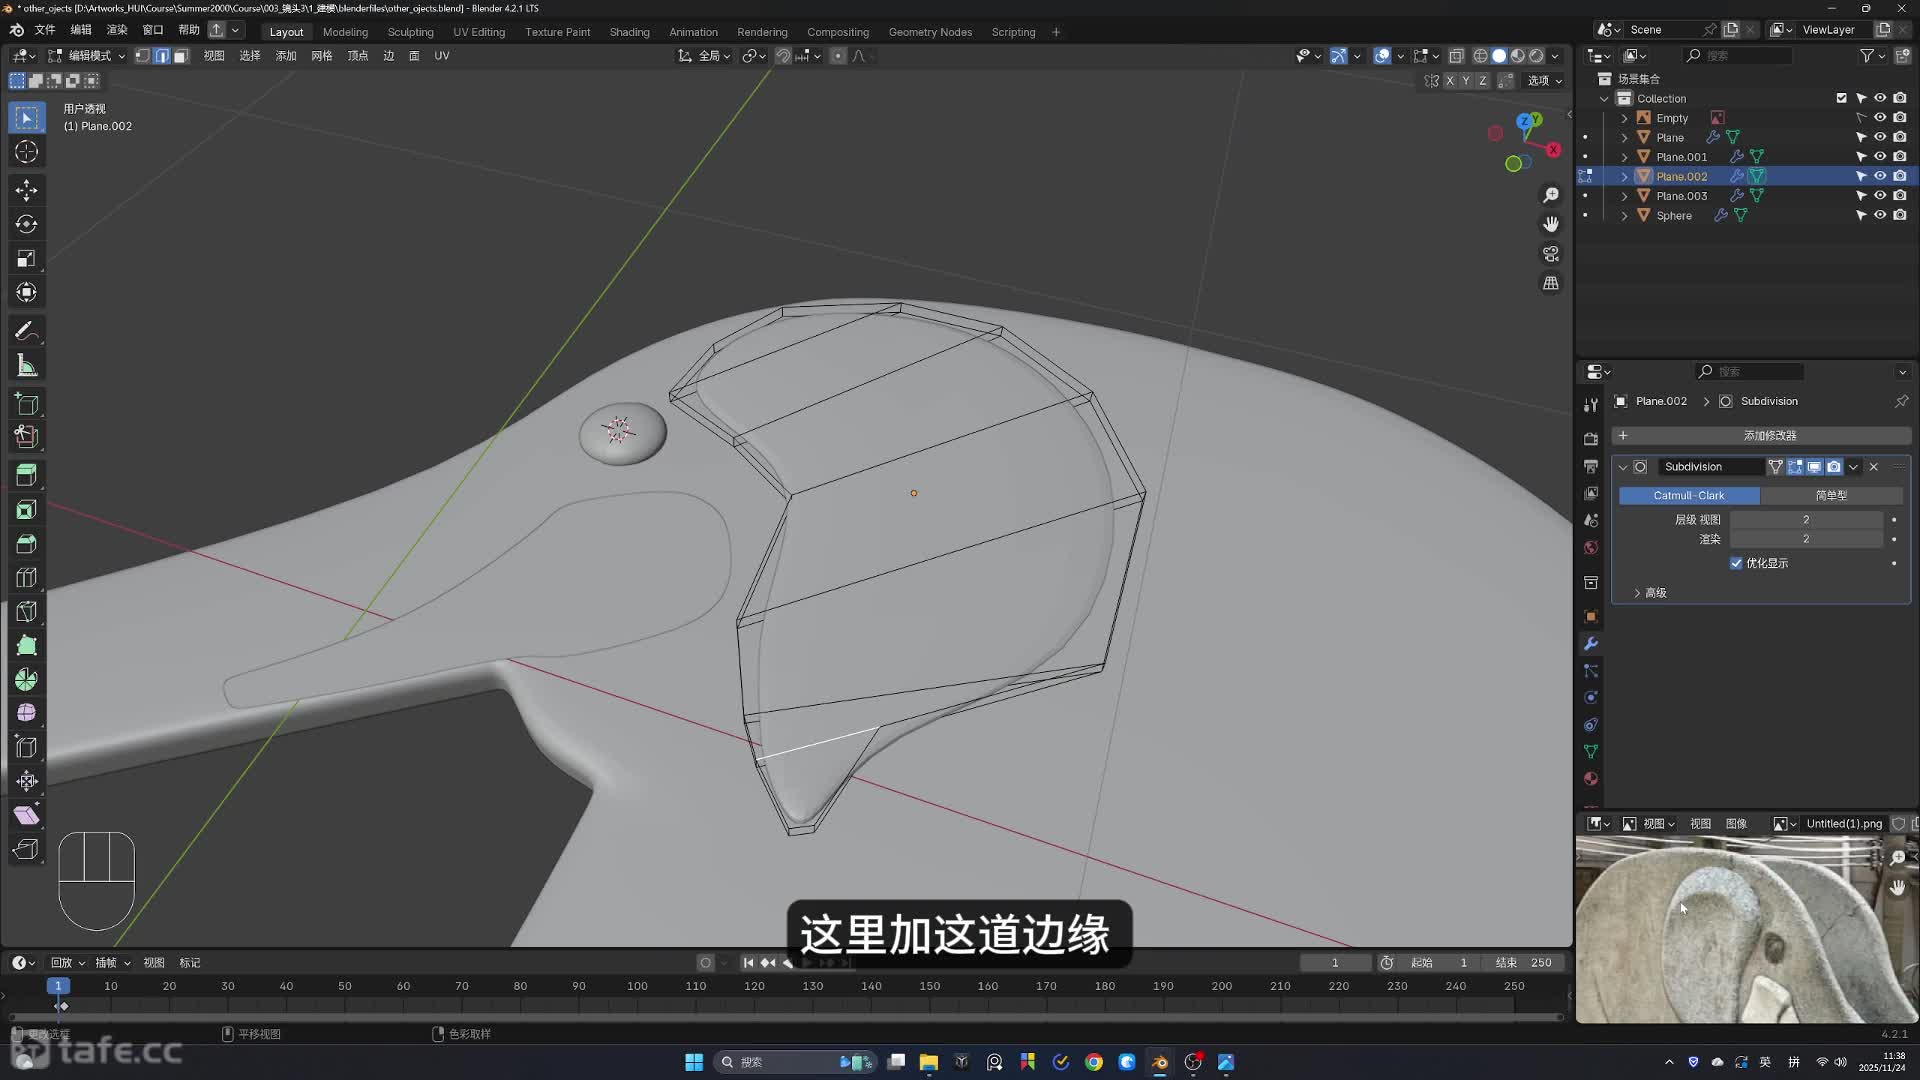Toggle camera view icon in viewport
The width and height of the screenshot is (1920, 1080).
[x=1551, y=254]
